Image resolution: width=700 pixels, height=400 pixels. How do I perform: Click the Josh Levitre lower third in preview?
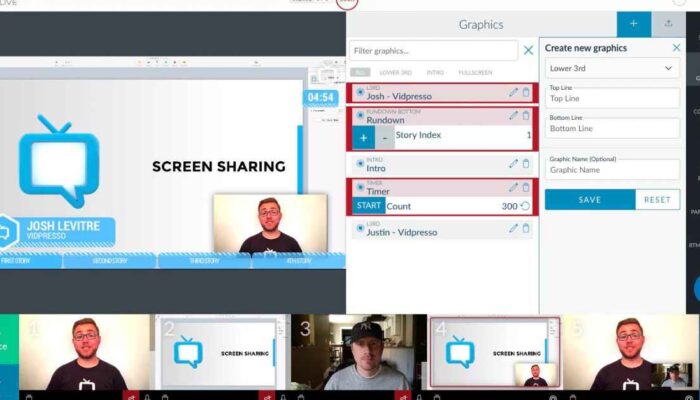(x=58, y=231)
